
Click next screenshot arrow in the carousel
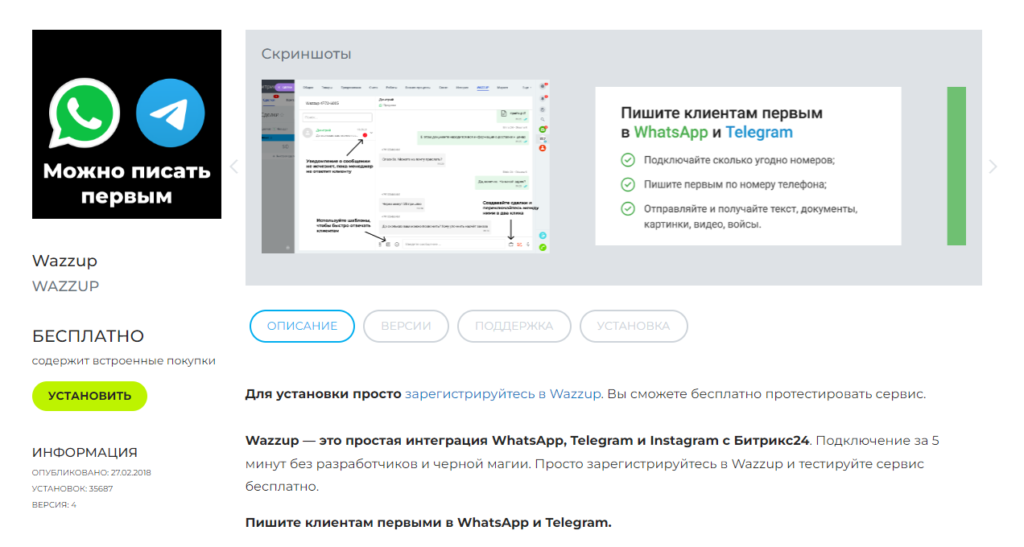point(992,167)
